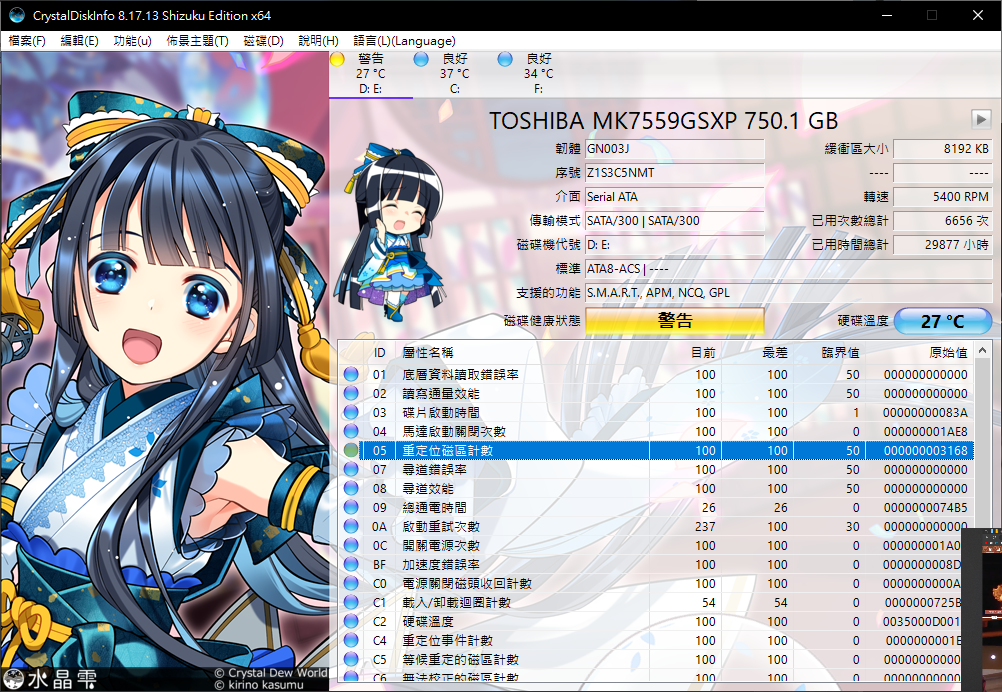1002x692 pixels.
Task: Click the status orb of attribute 04
Action: (351, 431)
